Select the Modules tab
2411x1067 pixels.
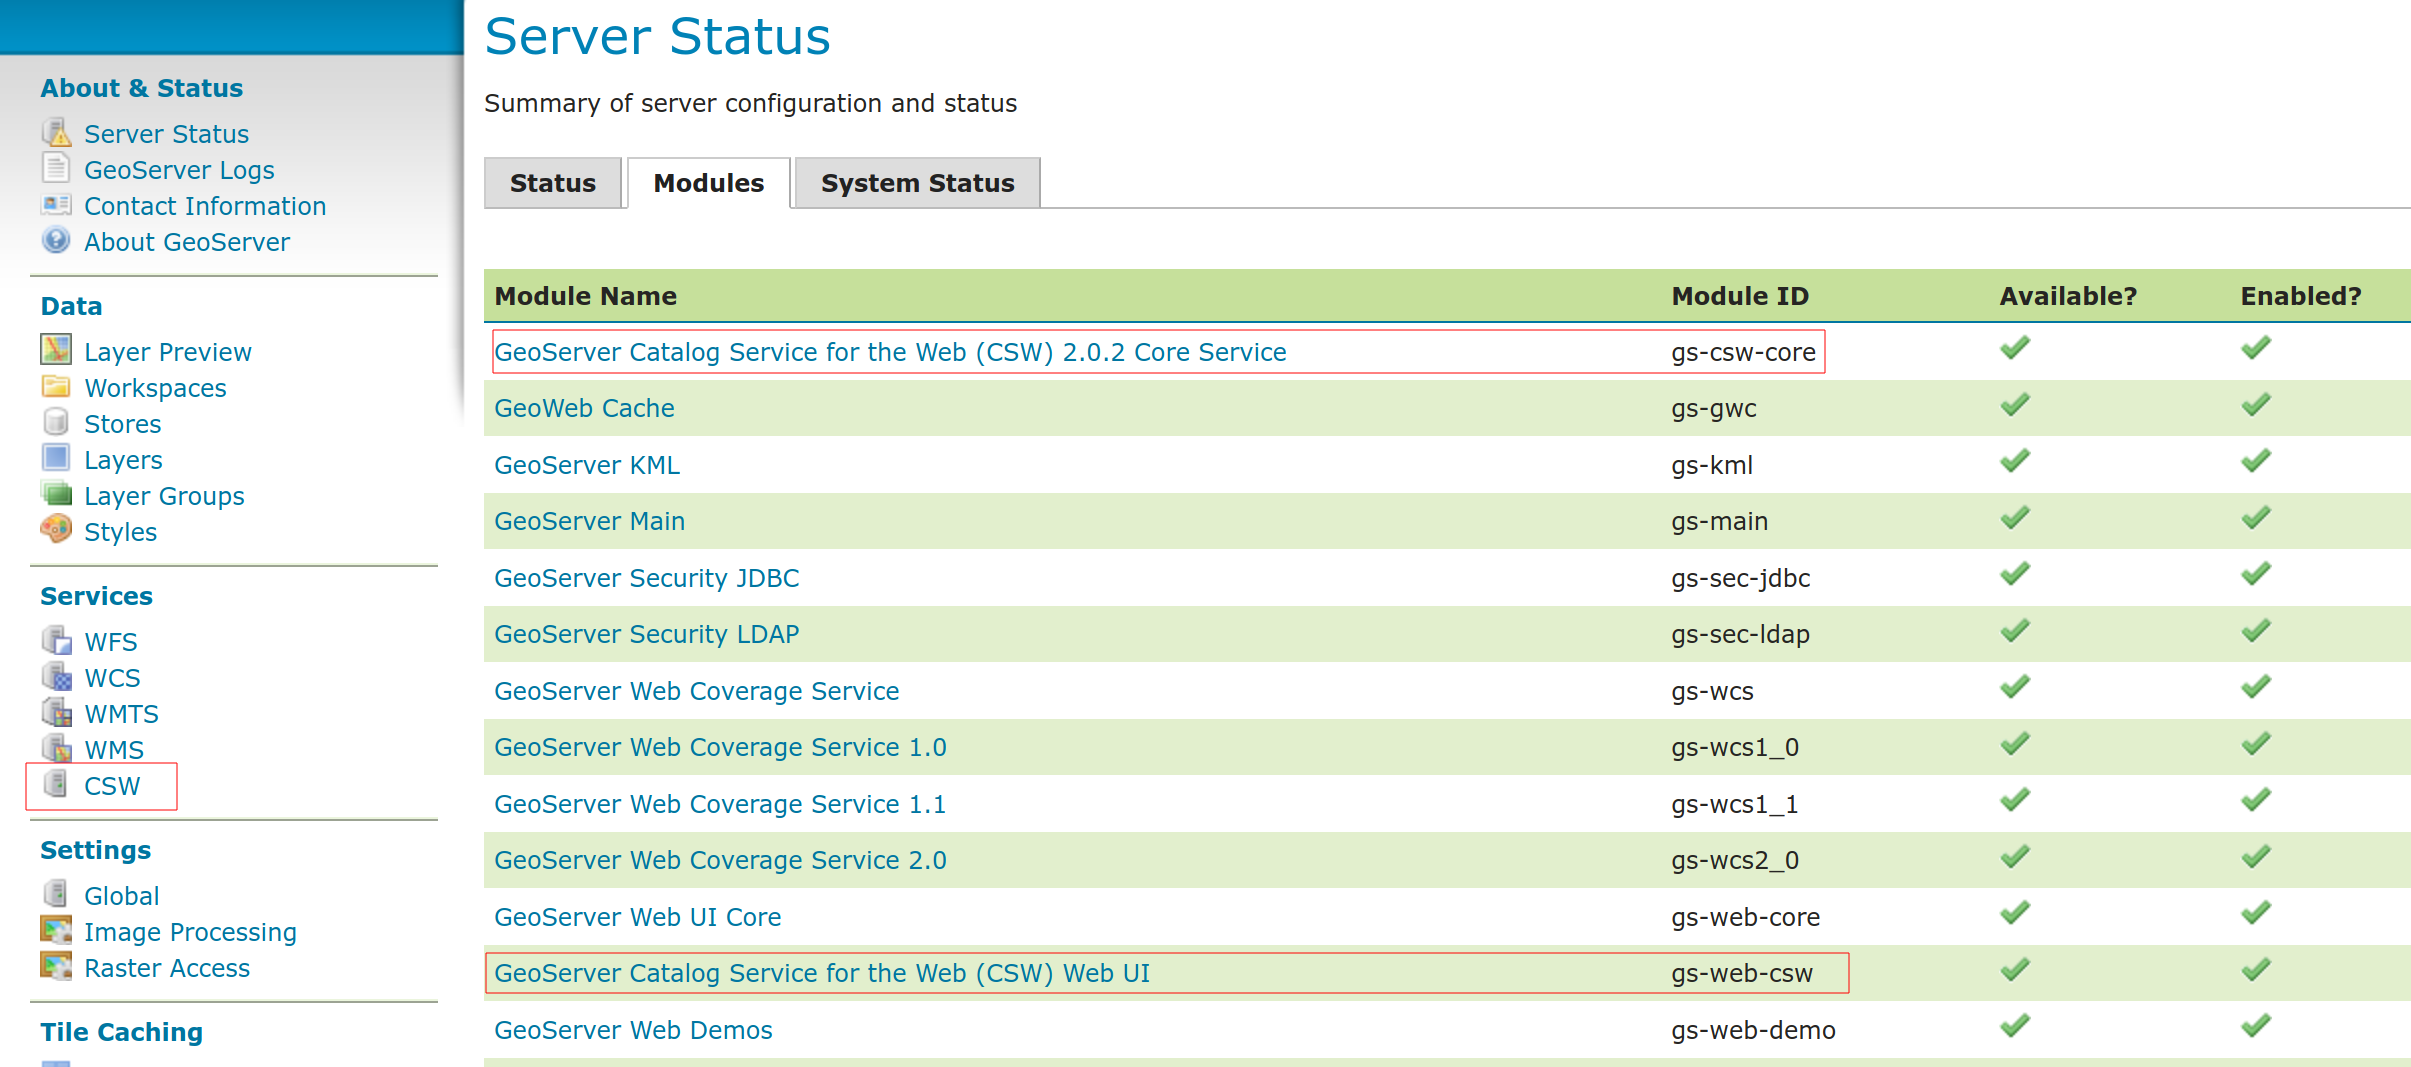pyautogui.click(x=708, y=183)
